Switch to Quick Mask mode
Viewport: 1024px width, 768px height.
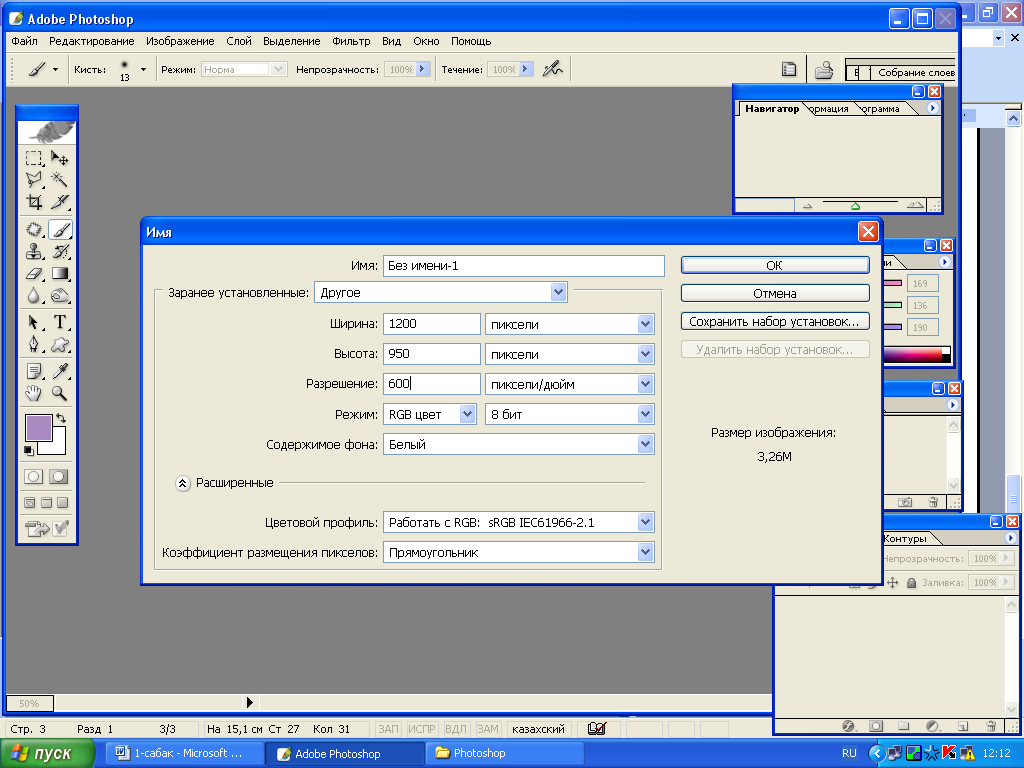click(59, 477)
